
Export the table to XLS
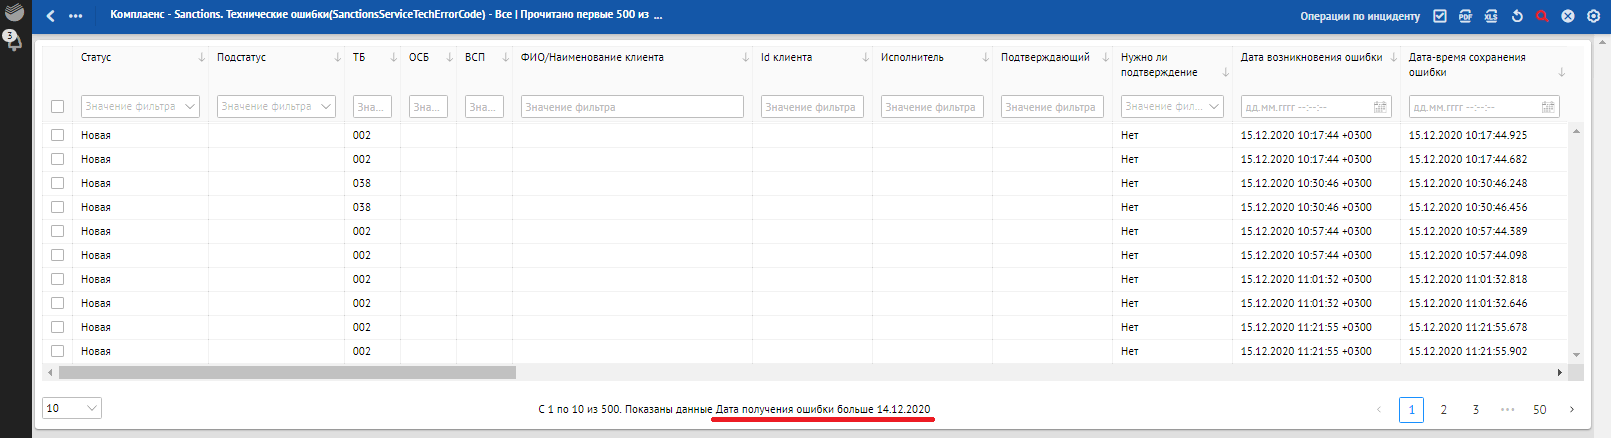click(x=1491, y=16)
